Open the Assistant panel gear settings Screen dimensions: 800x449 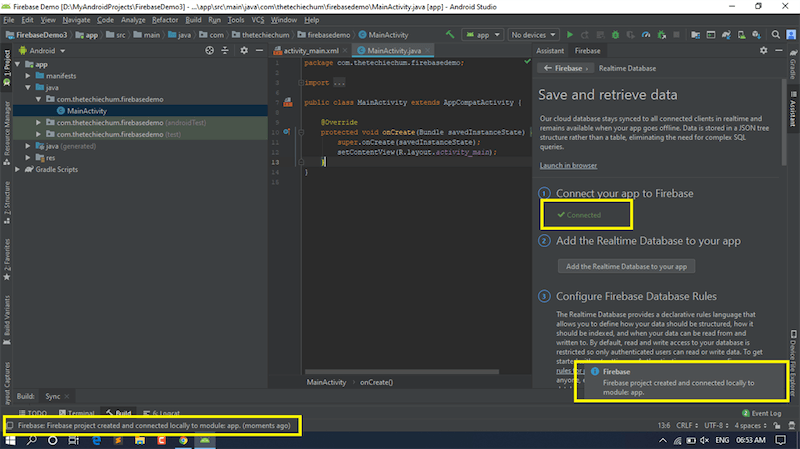pos(763,50)
